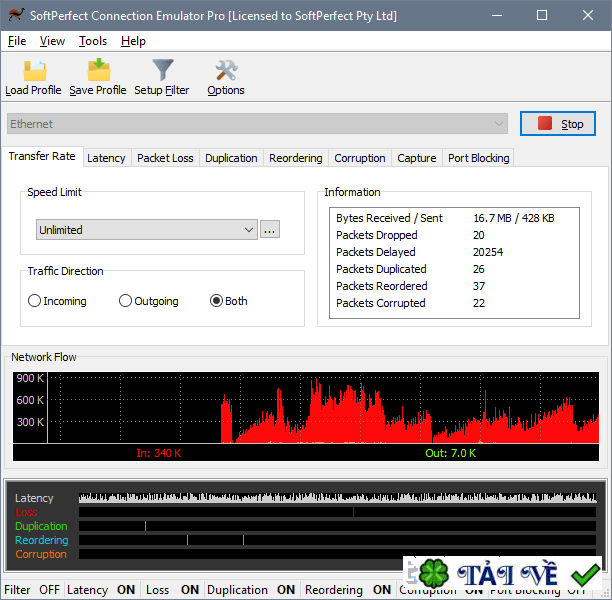Image resolution: width=612 pixels, height=600 pixels.
Task: Open Setup Filter funnel icon
Action: 162,70
